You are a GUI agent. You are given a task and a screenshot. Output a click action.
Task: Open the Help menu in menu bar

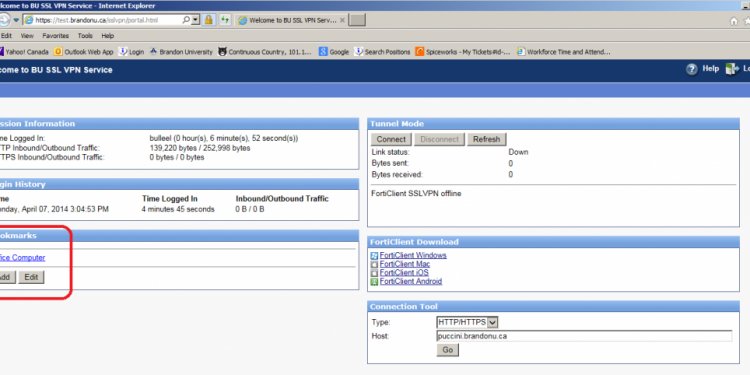[x=108, y=36]
